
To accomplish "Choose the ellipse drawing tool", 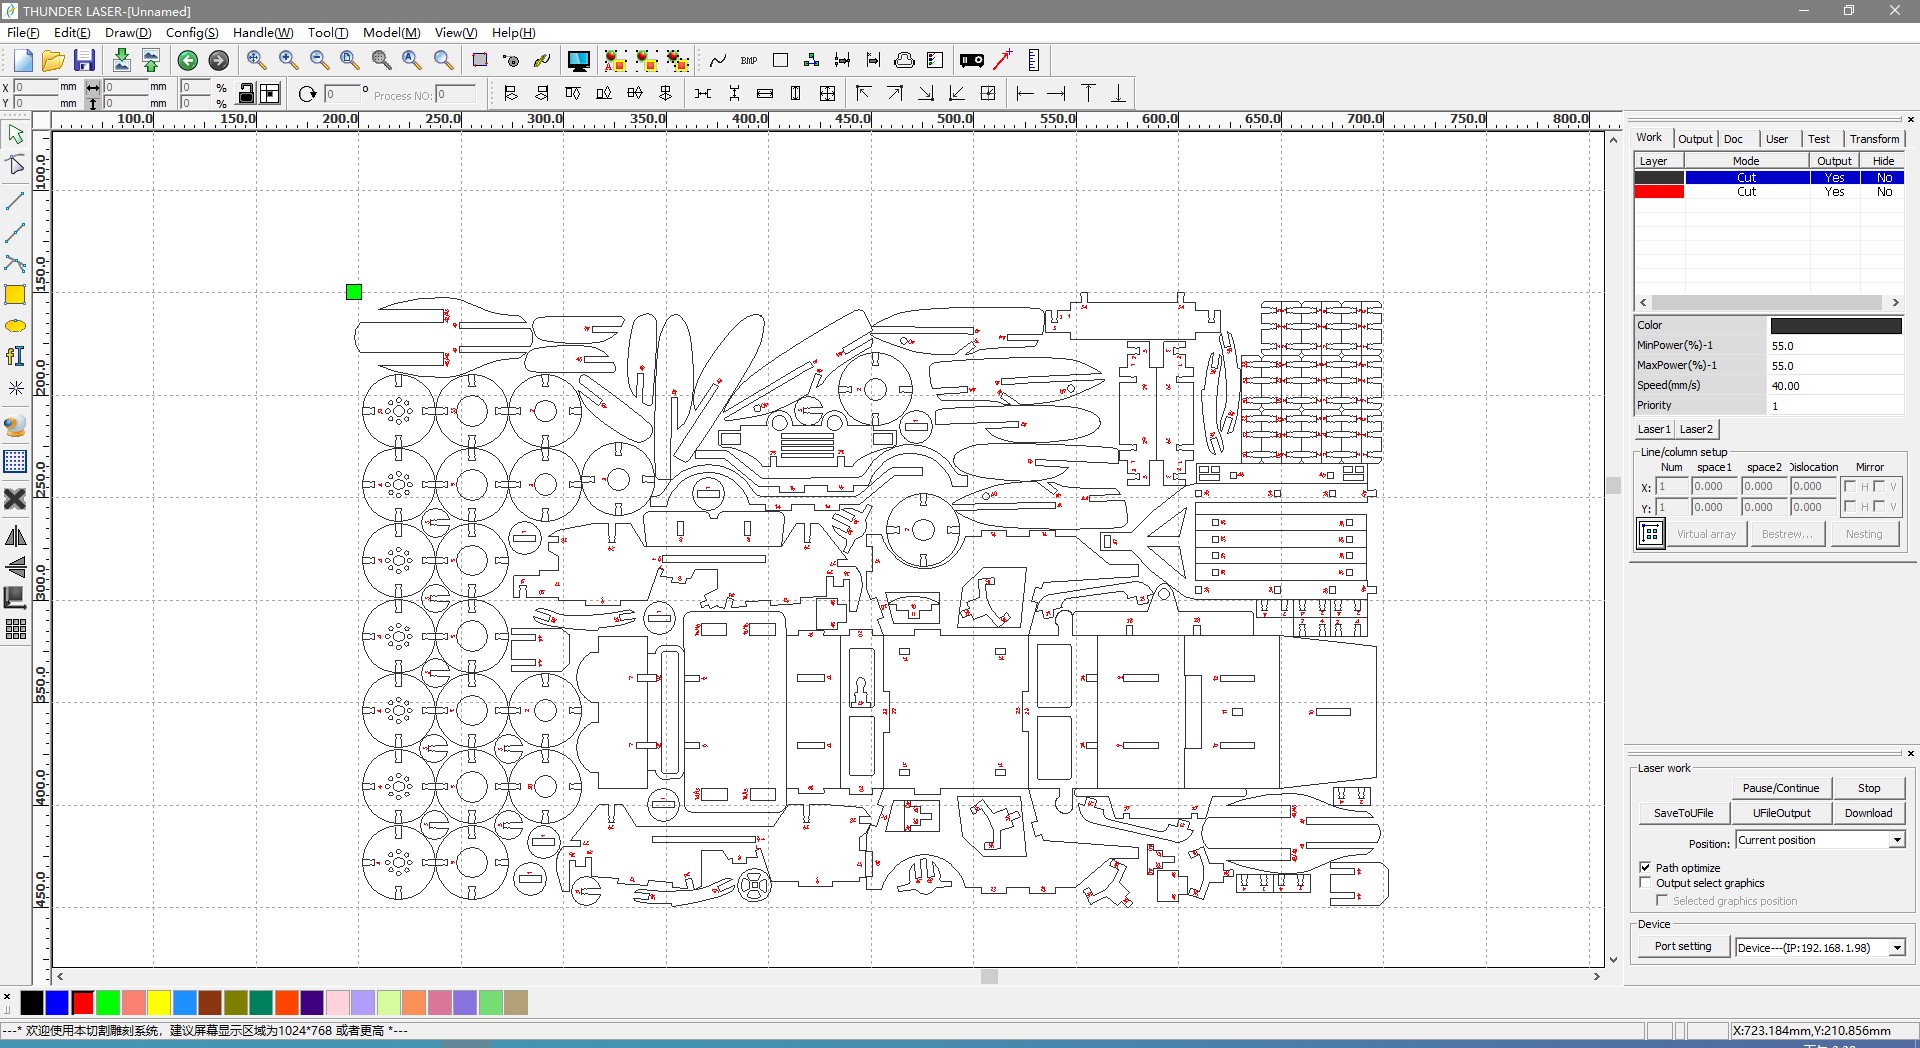I will pyautogui.click(x=16, y=326).
